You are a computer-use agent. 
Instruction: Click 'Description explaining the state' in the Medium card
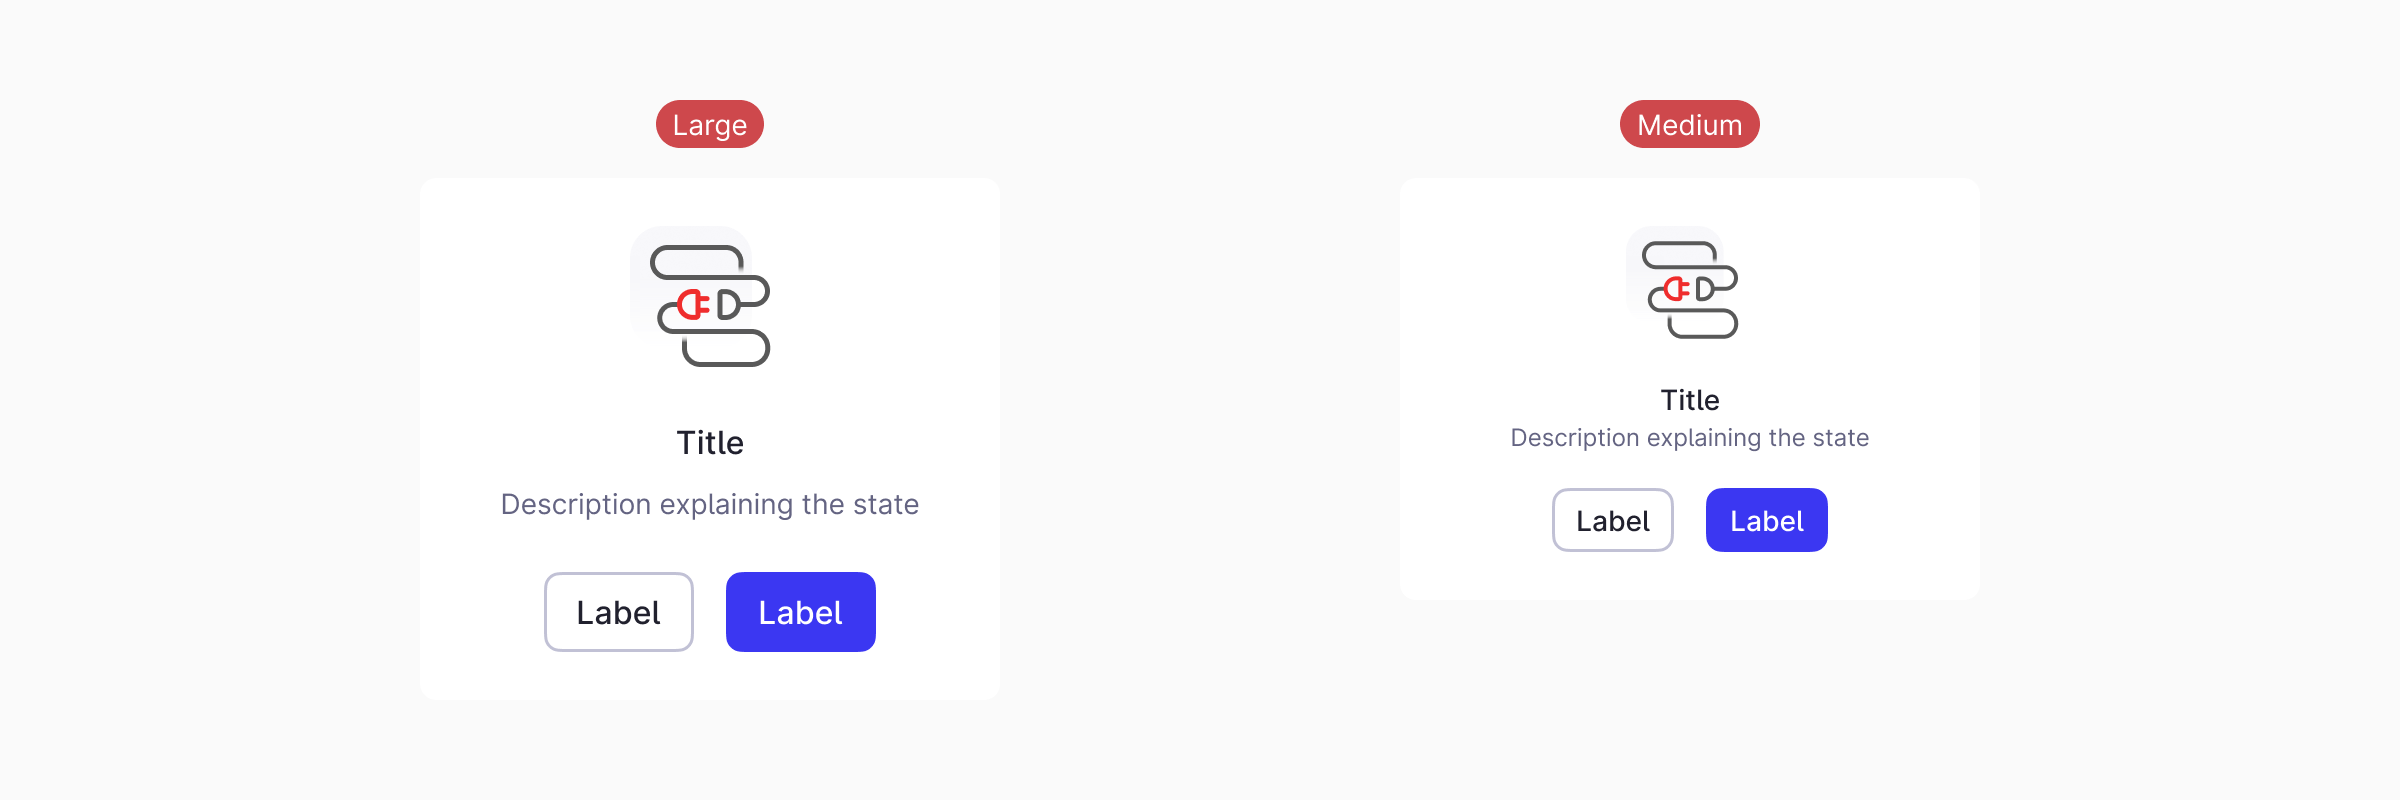1690,437
